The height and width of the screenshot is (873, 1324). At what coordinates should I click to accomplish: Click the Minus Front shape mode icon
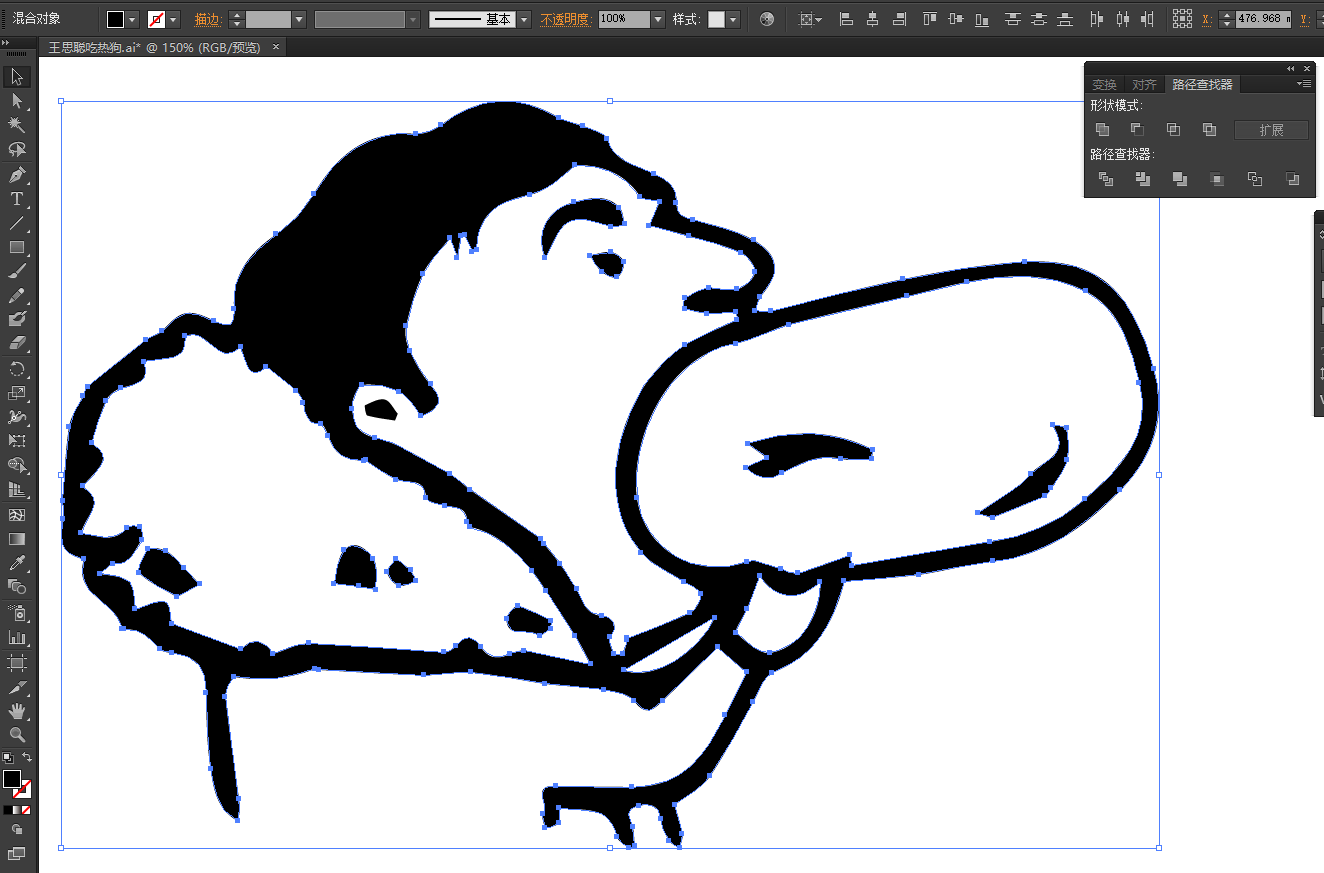[x=1137, y=130]
